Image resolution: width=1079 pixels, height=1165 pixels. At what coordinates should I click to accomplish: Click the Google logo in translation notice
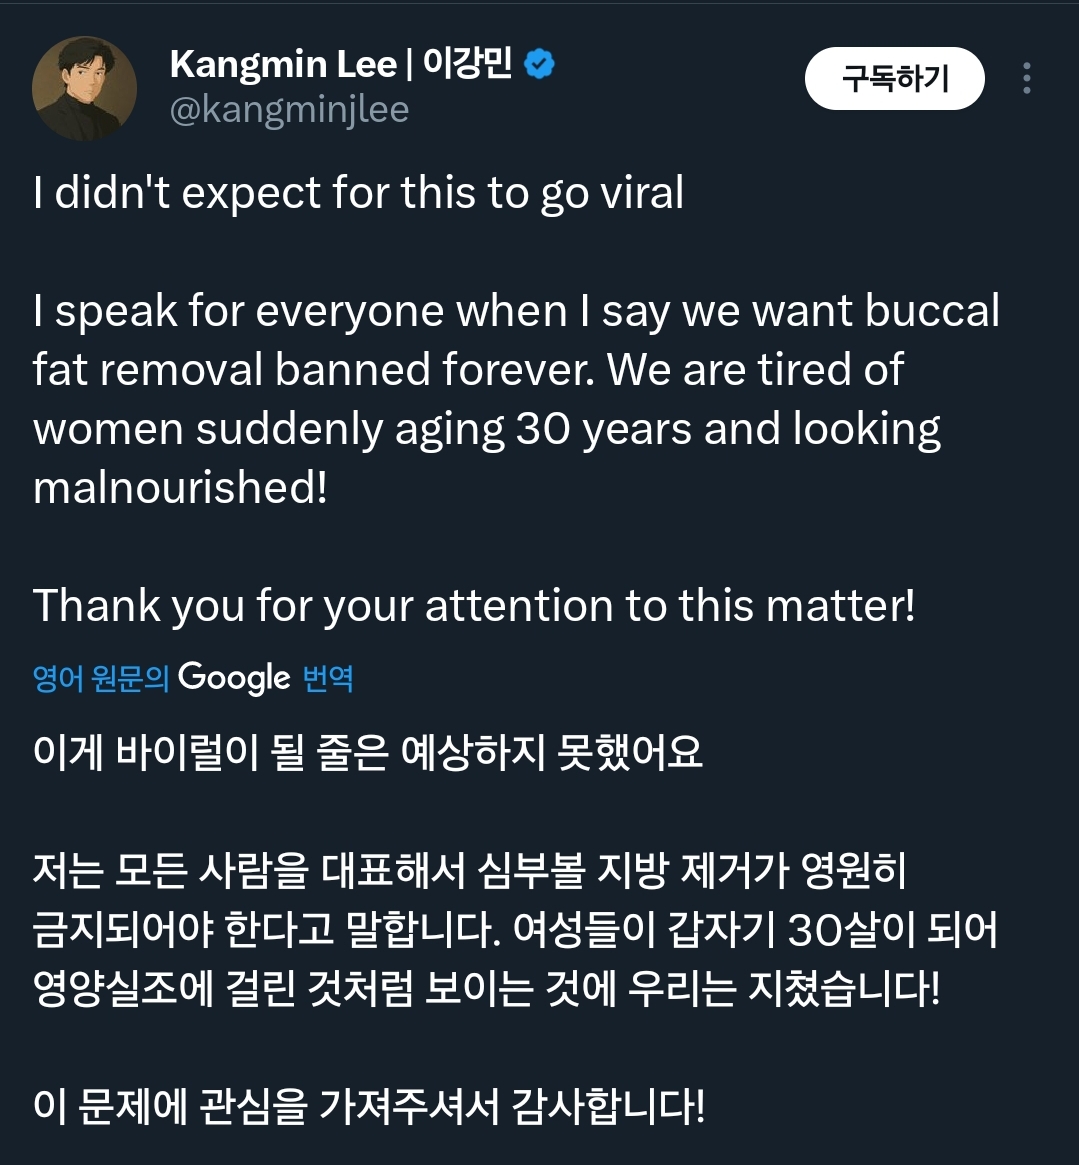234,678
